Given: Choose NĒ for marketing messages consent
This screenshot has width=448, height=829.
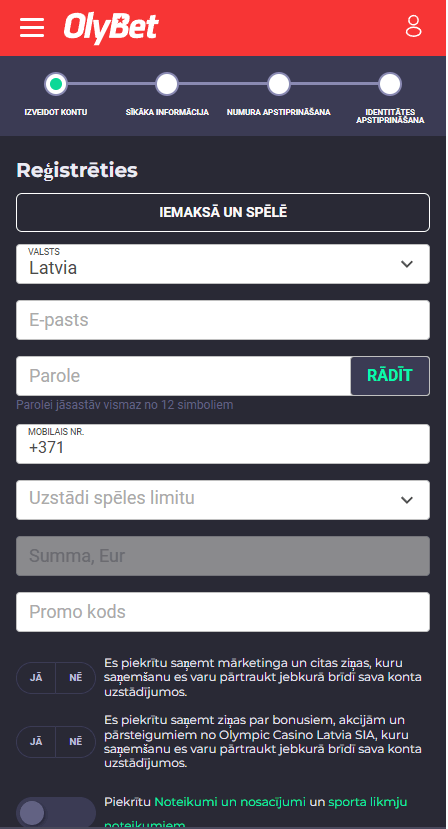Looking at the screenshot, I should tap(76, 678).
